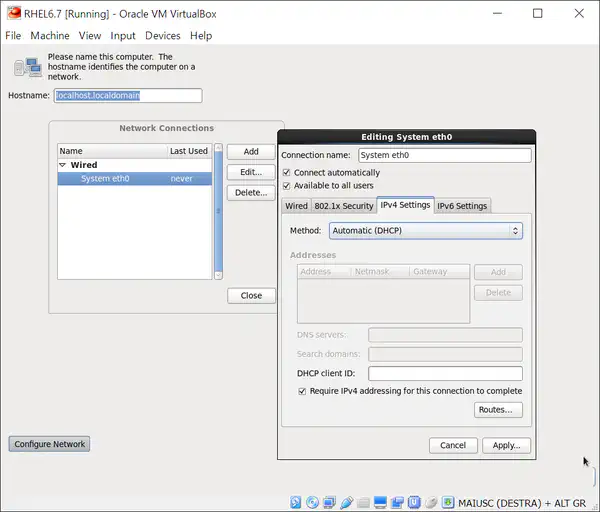Viewport: 600px width, 512px height.
Task: Click the mouse integration status icon
Action: (x=429, y=502)
